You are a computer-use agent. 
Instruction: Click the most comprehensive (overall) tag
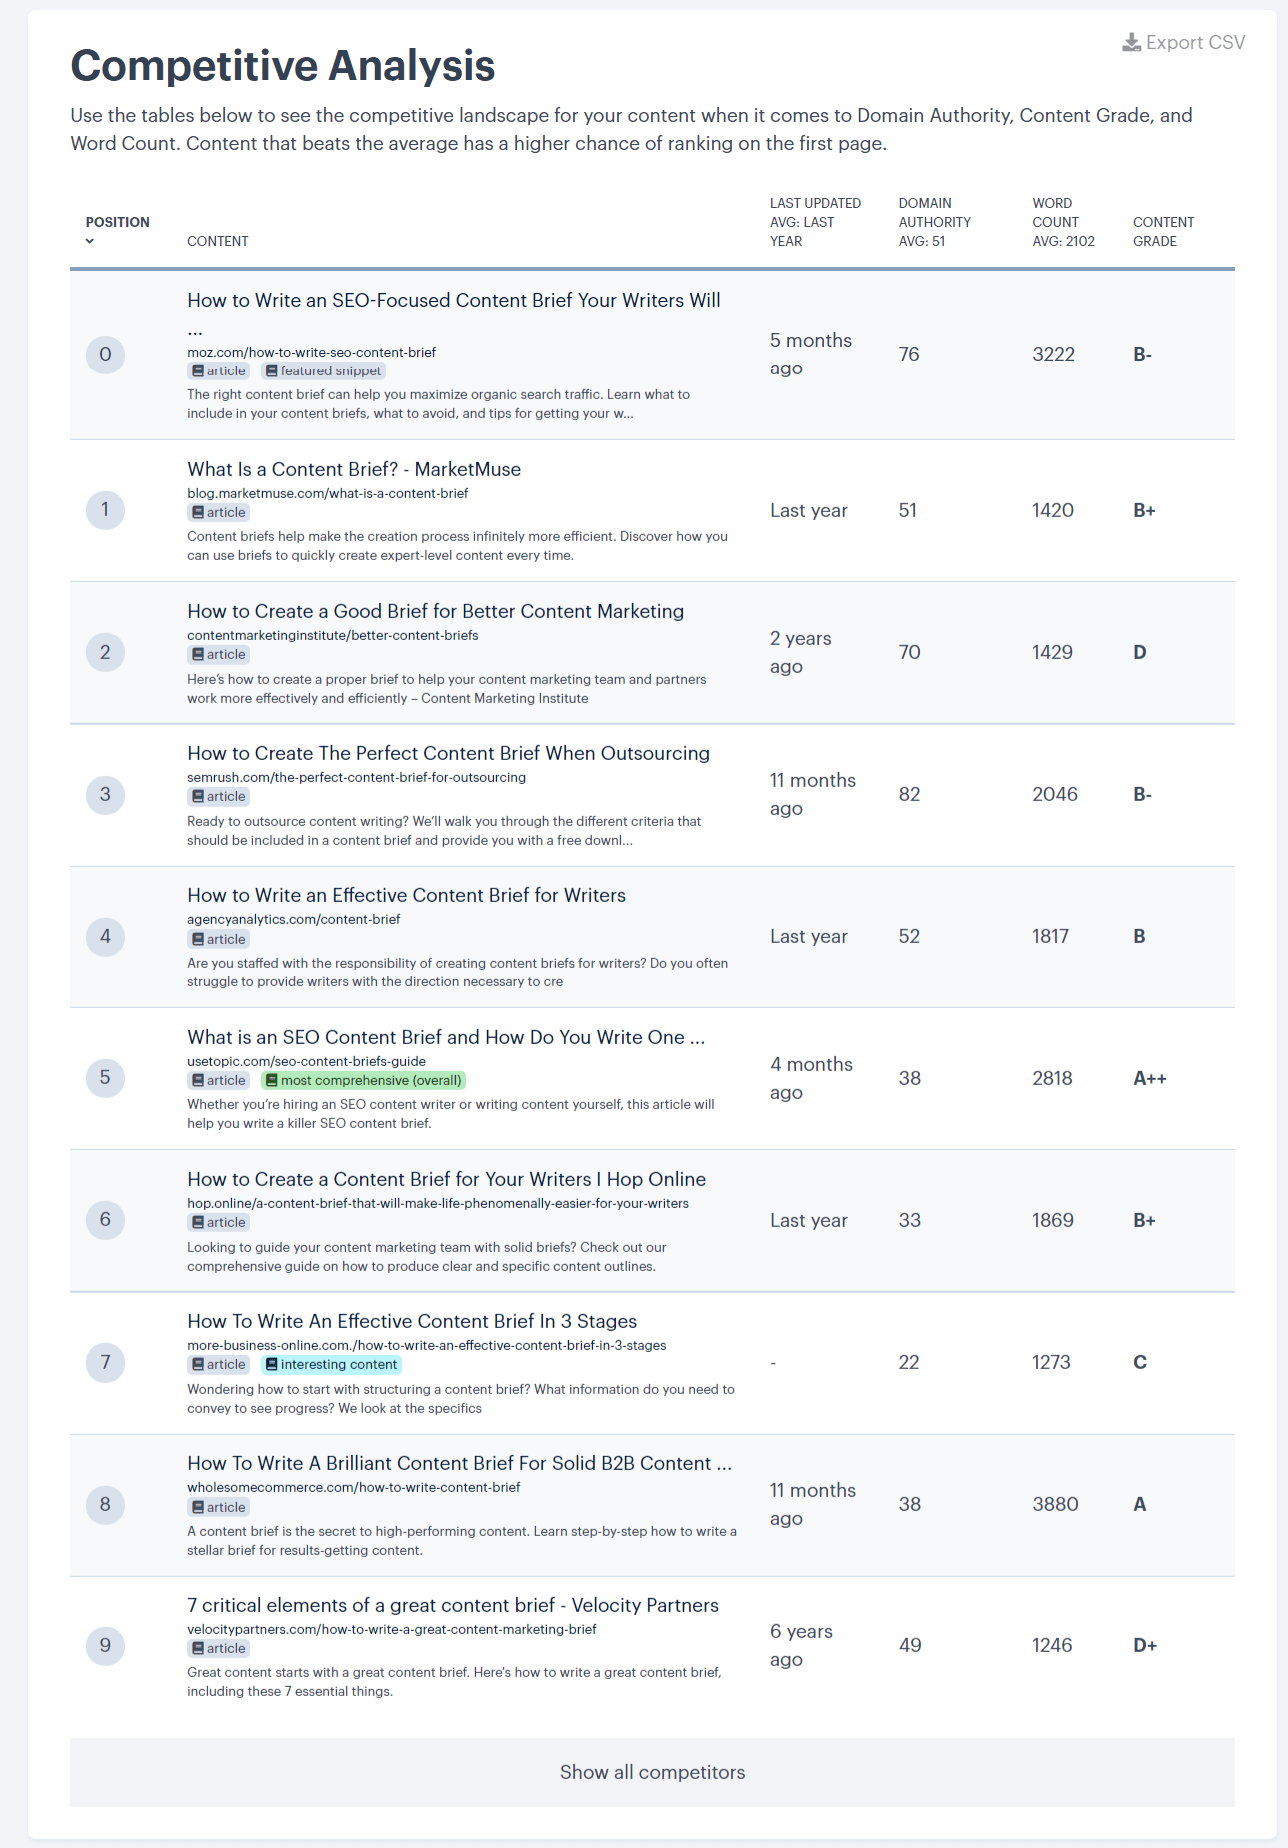pos(363,1080)
